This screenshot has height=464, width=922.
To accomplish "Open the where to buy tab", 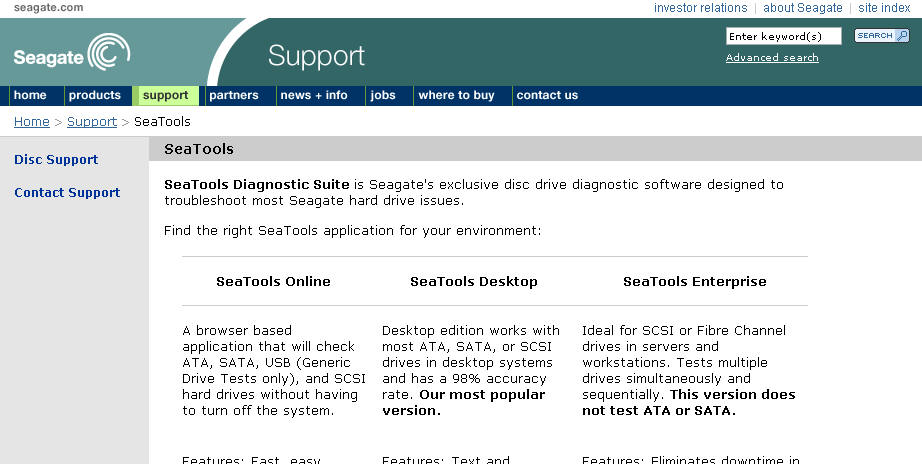I will tap(456, 95).
